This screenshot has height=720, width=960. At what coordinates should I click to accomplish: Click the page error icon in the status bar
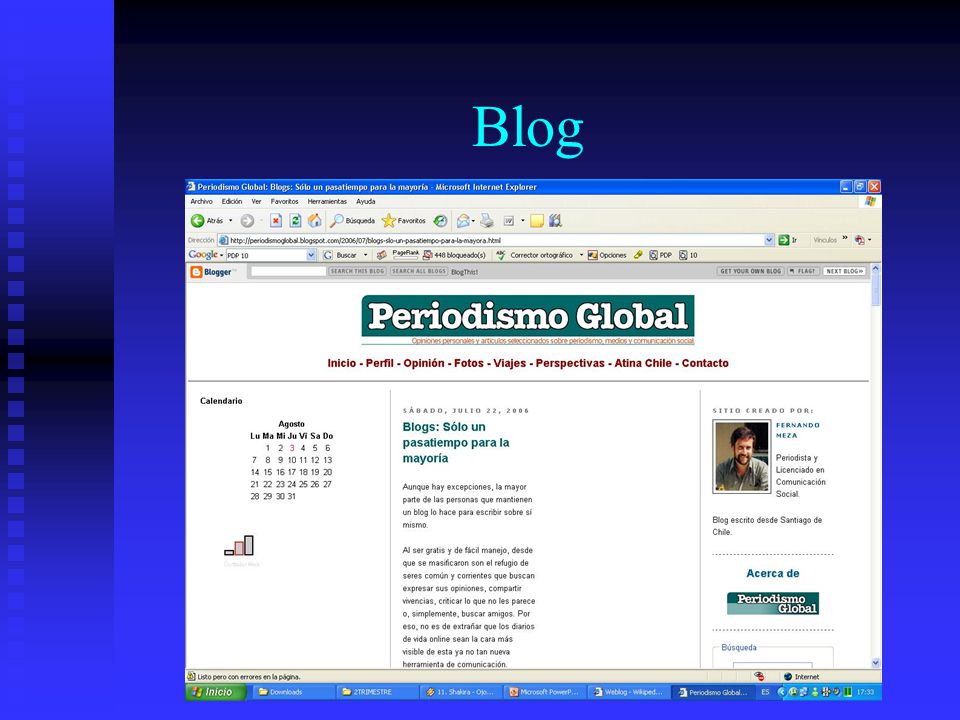pos(191,677)
